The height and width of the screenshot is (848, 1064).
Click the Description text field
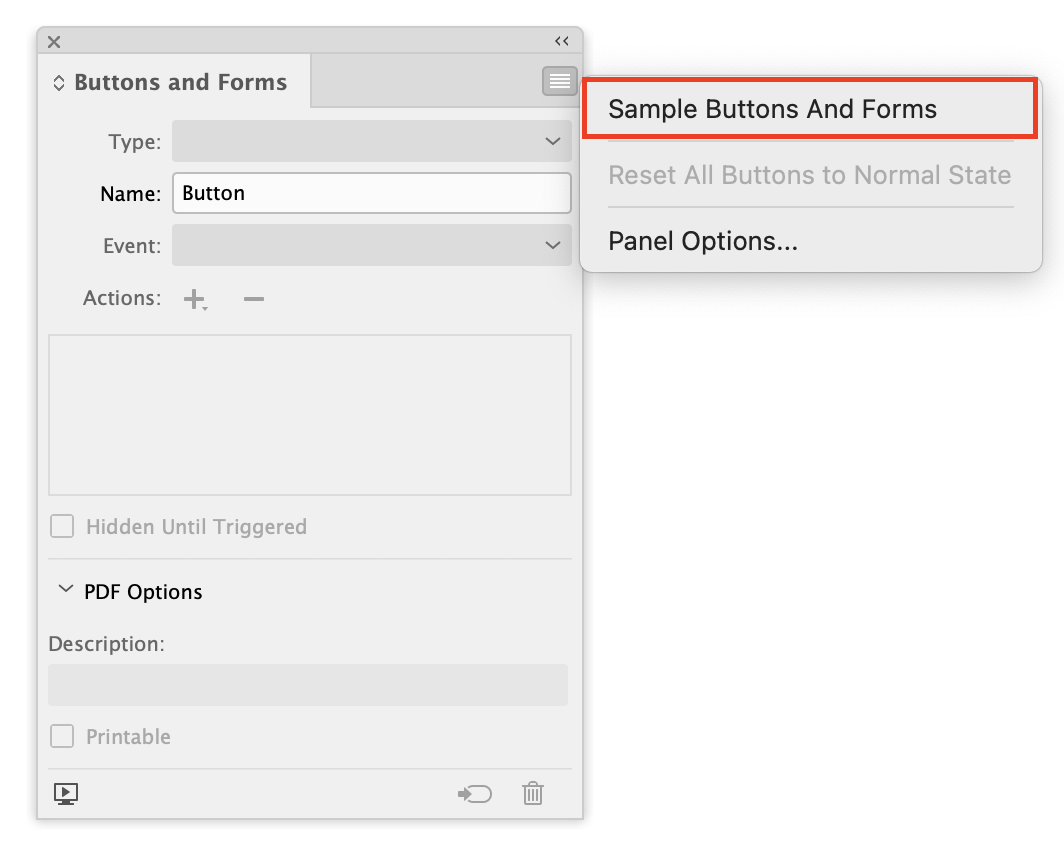[307, 684]
